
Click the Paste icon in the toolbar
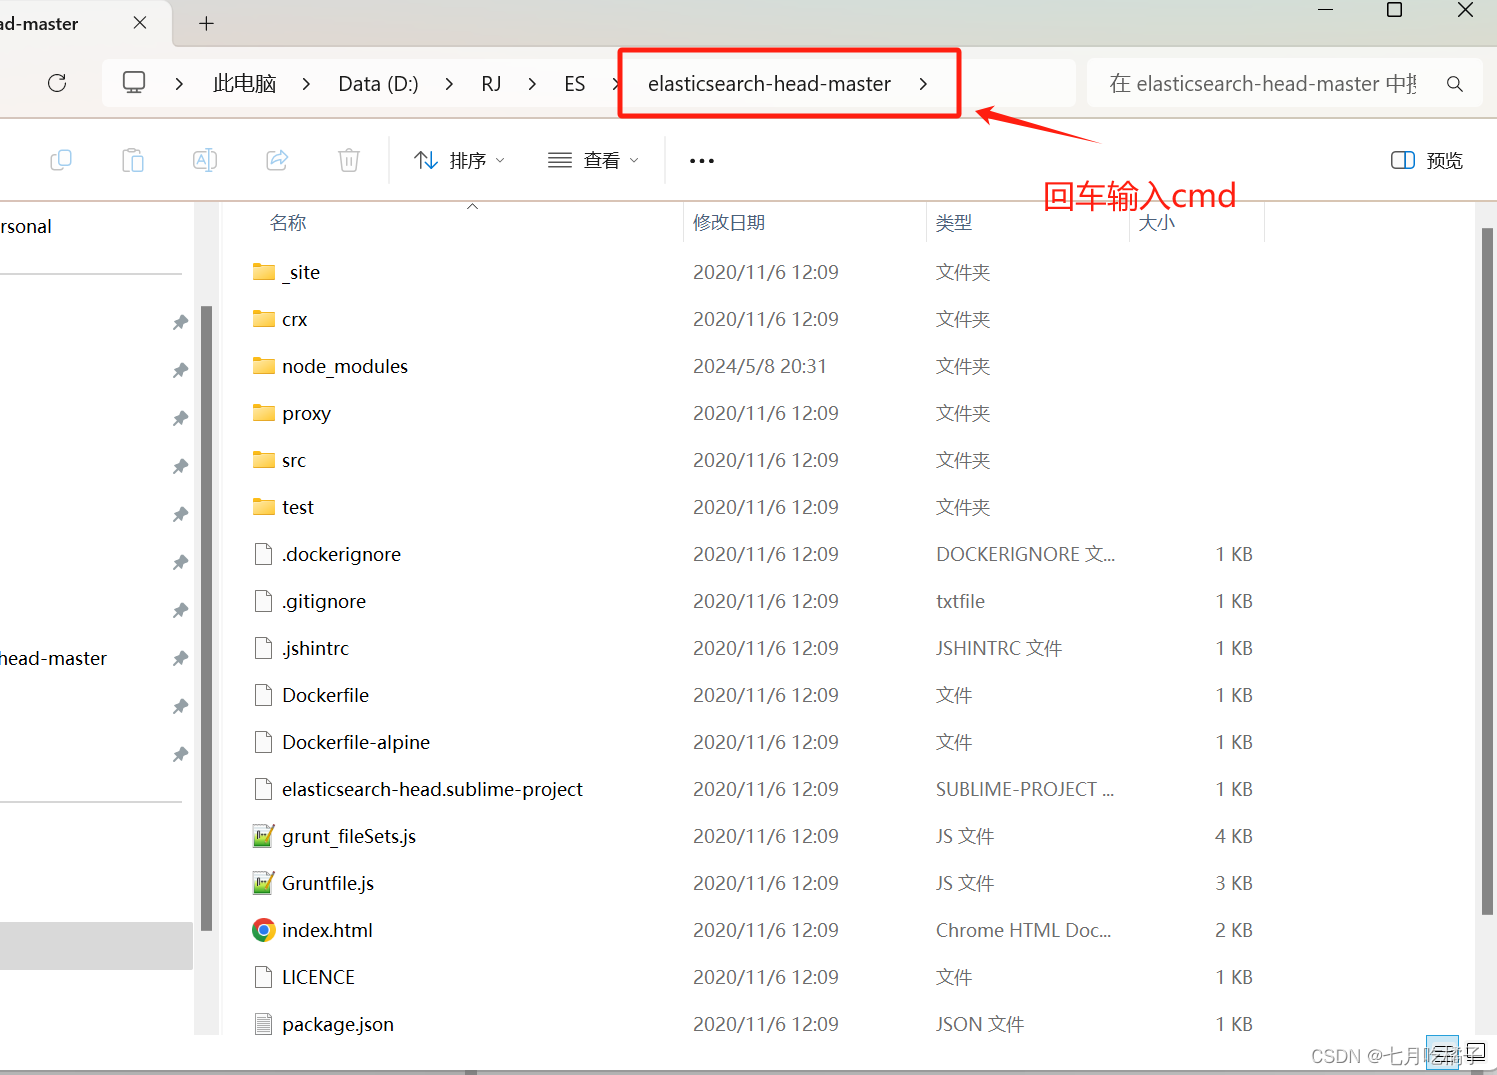[133, 160]
